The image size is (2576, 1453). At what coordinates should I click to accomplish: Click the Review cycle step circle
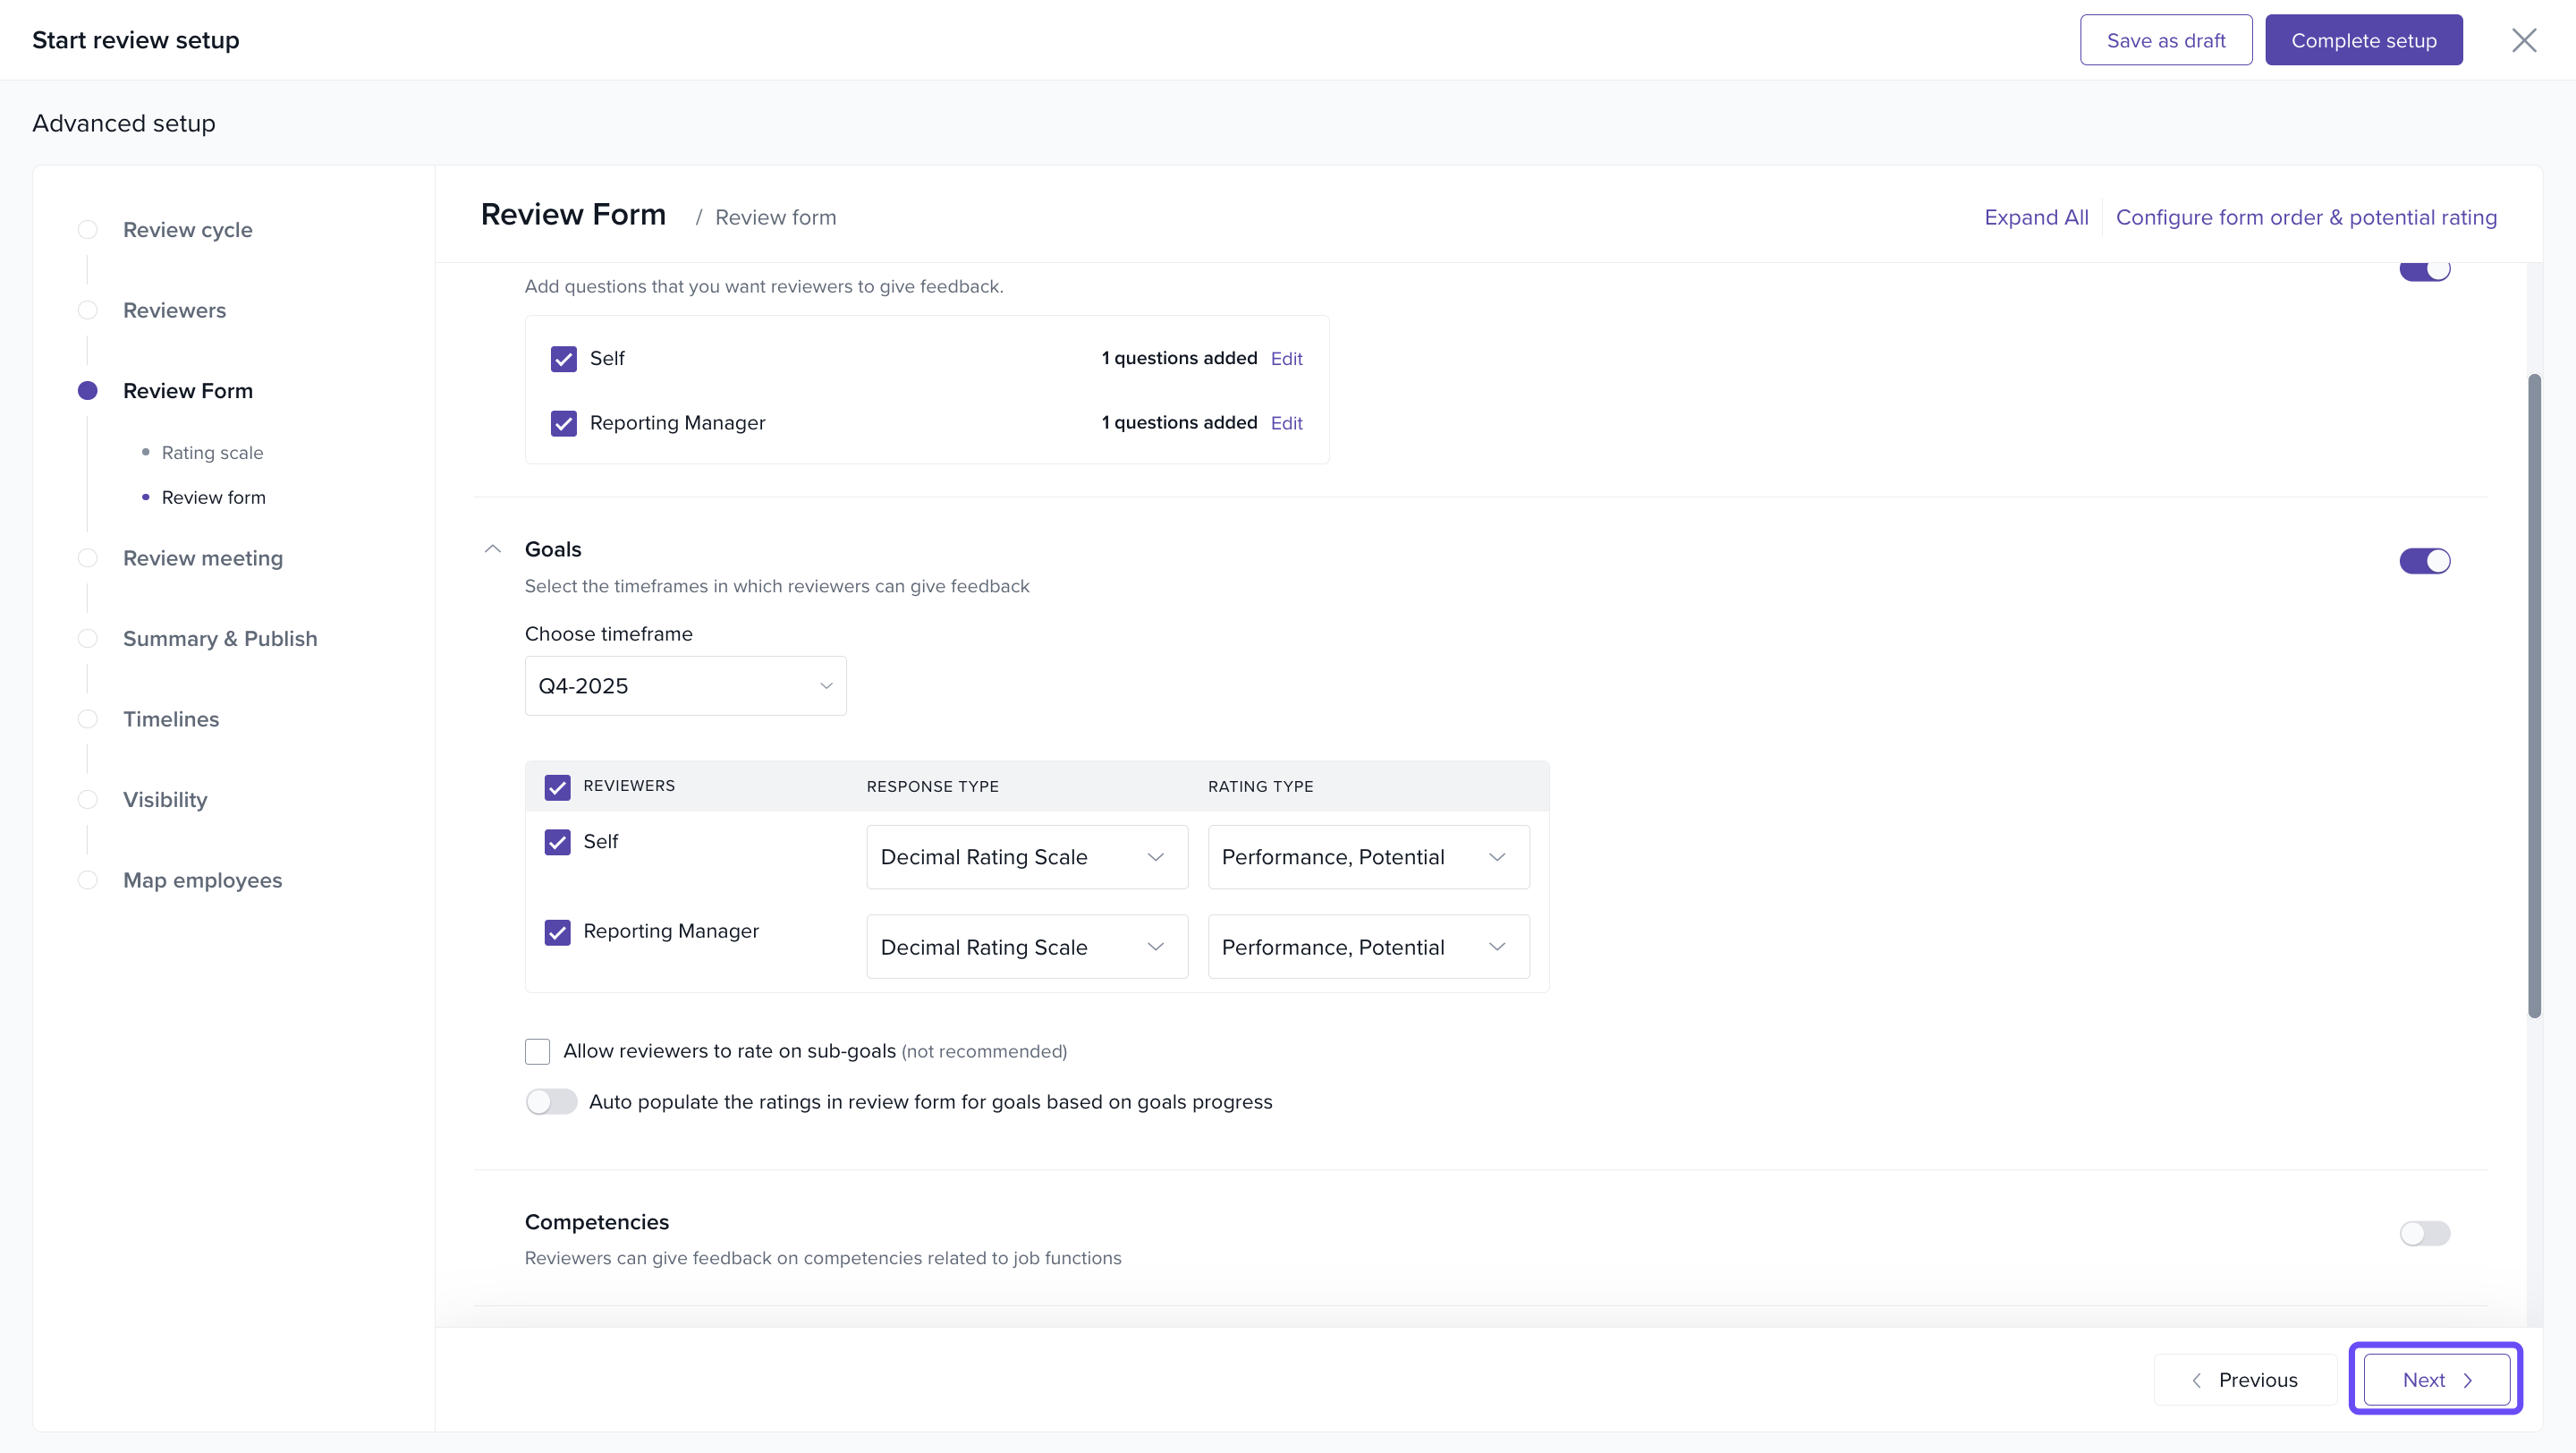[88, 230]
